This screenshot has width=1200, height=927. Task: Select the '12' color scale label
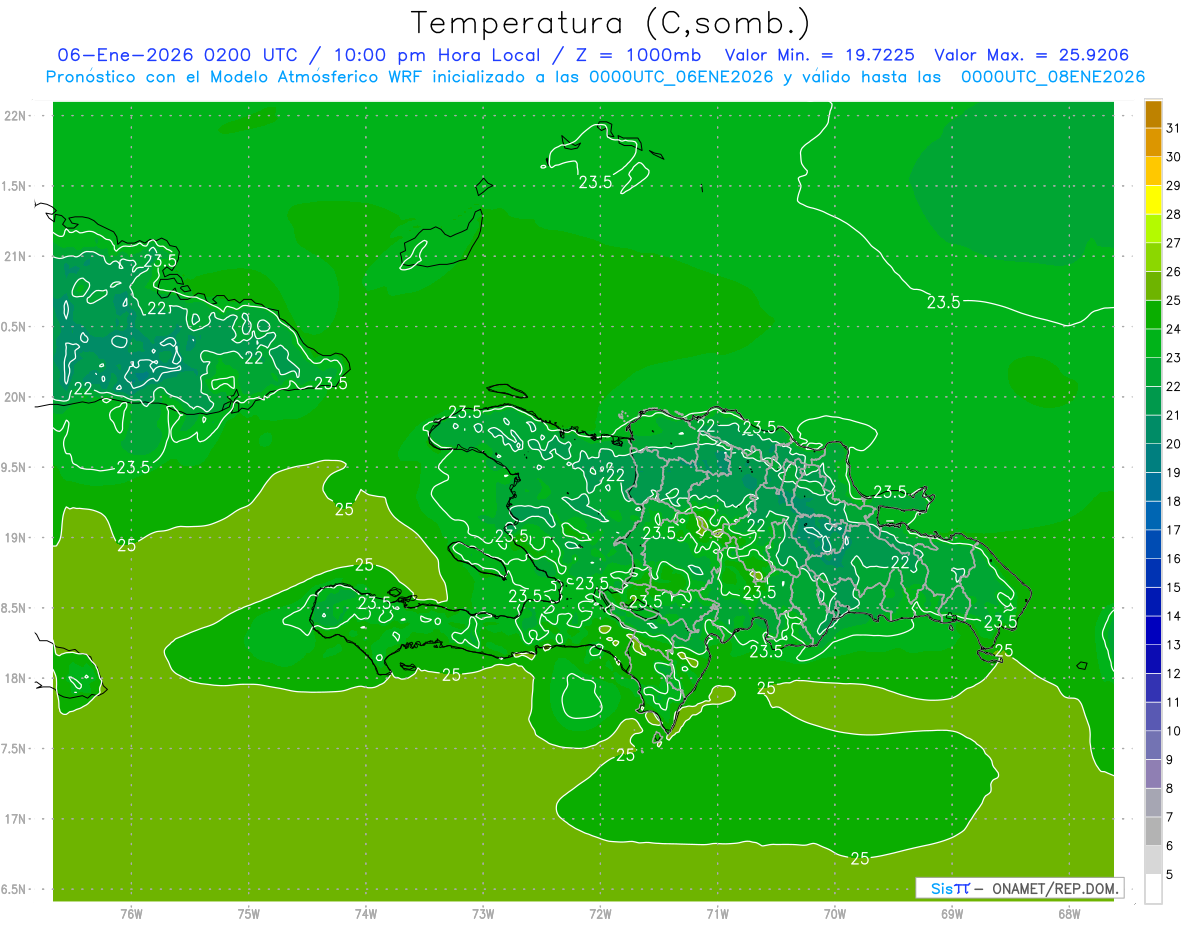[x=1174, y=674]
